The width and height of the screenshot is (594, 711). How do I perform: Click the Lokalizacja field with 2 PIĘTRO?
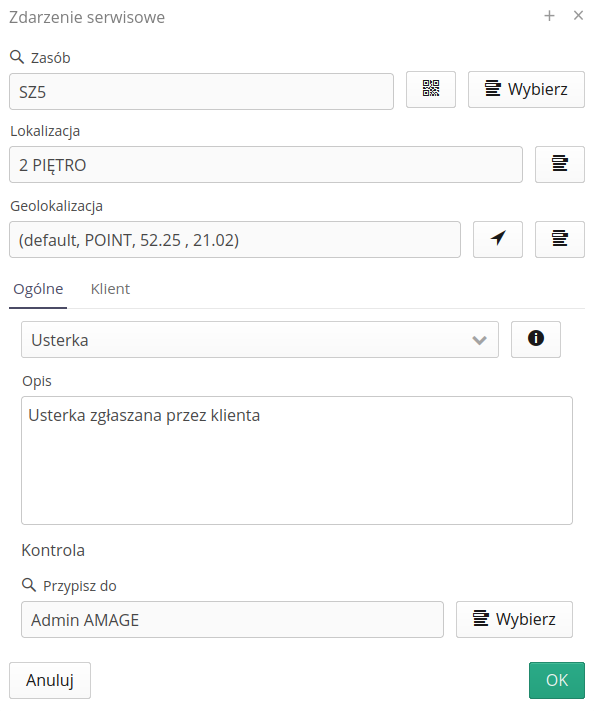266,165
